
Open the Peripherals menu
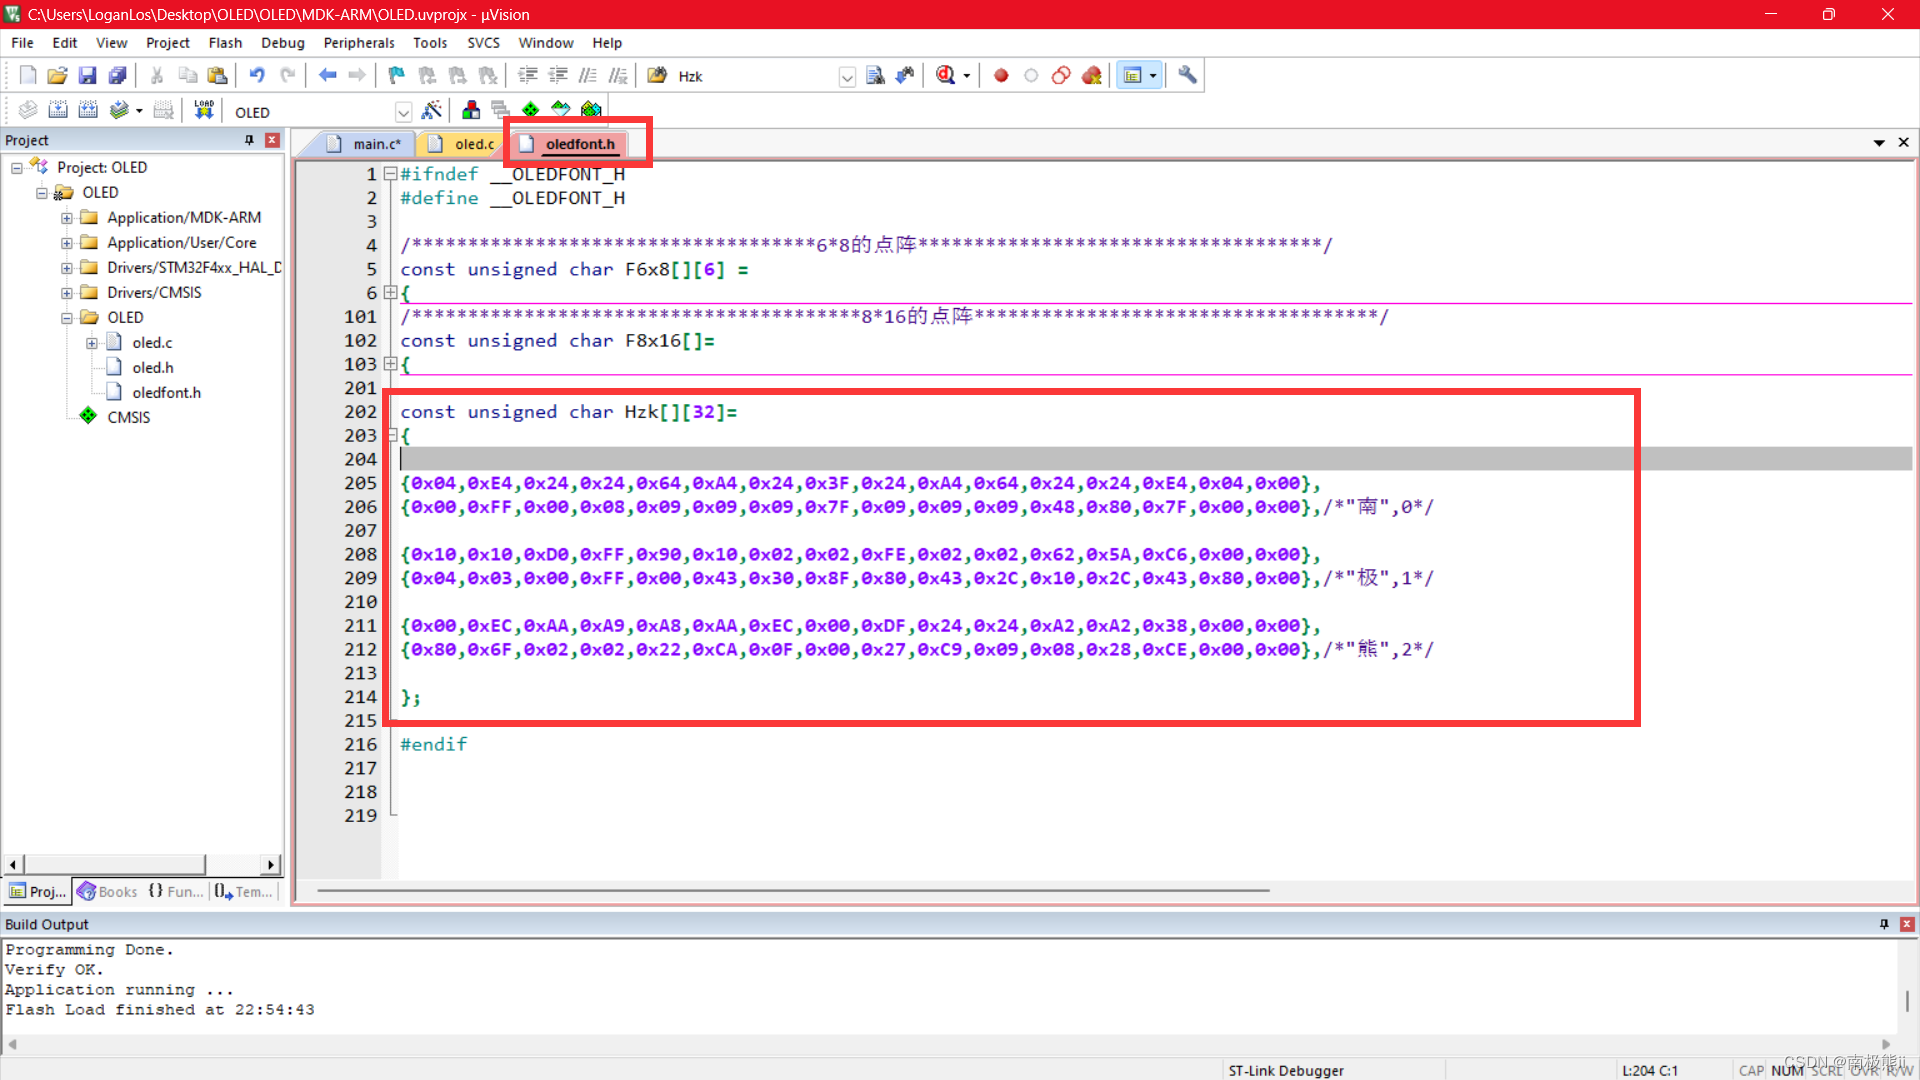click(359, 42)
